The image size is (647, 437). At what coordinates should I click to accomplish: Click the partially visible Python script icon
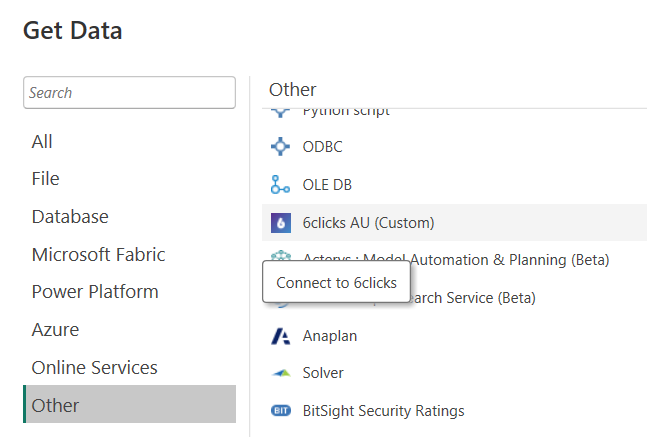pos(281,112)
